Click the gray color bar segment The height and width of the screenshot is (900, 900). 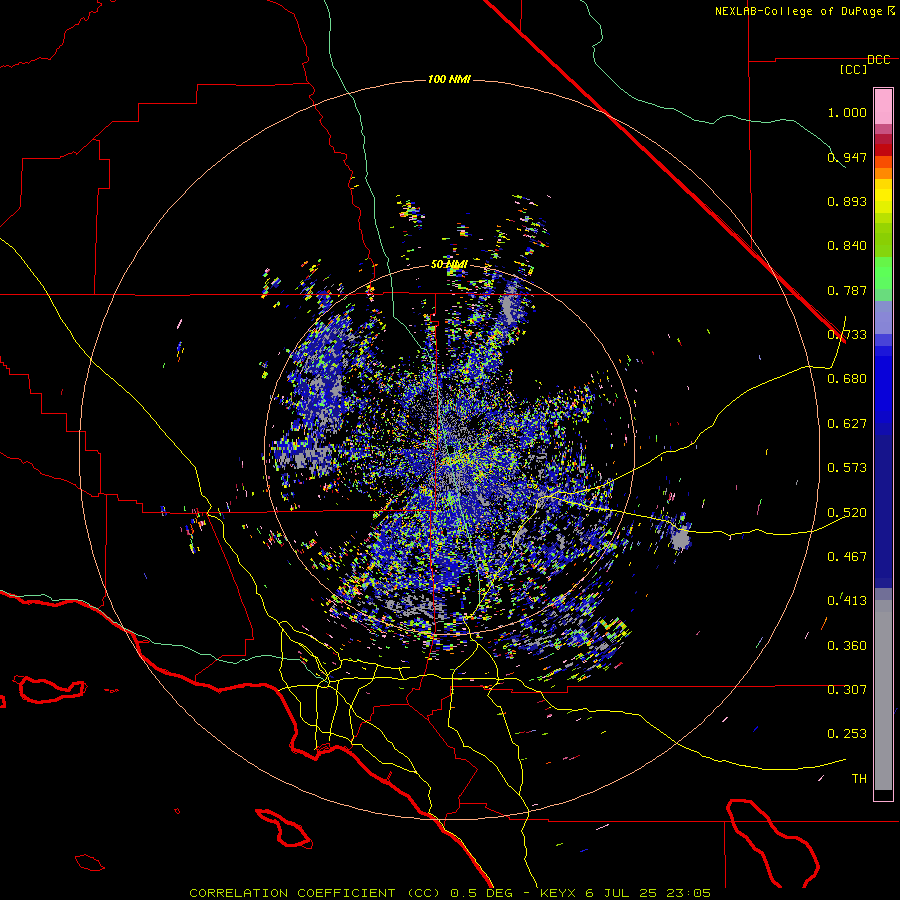point(883,695)
